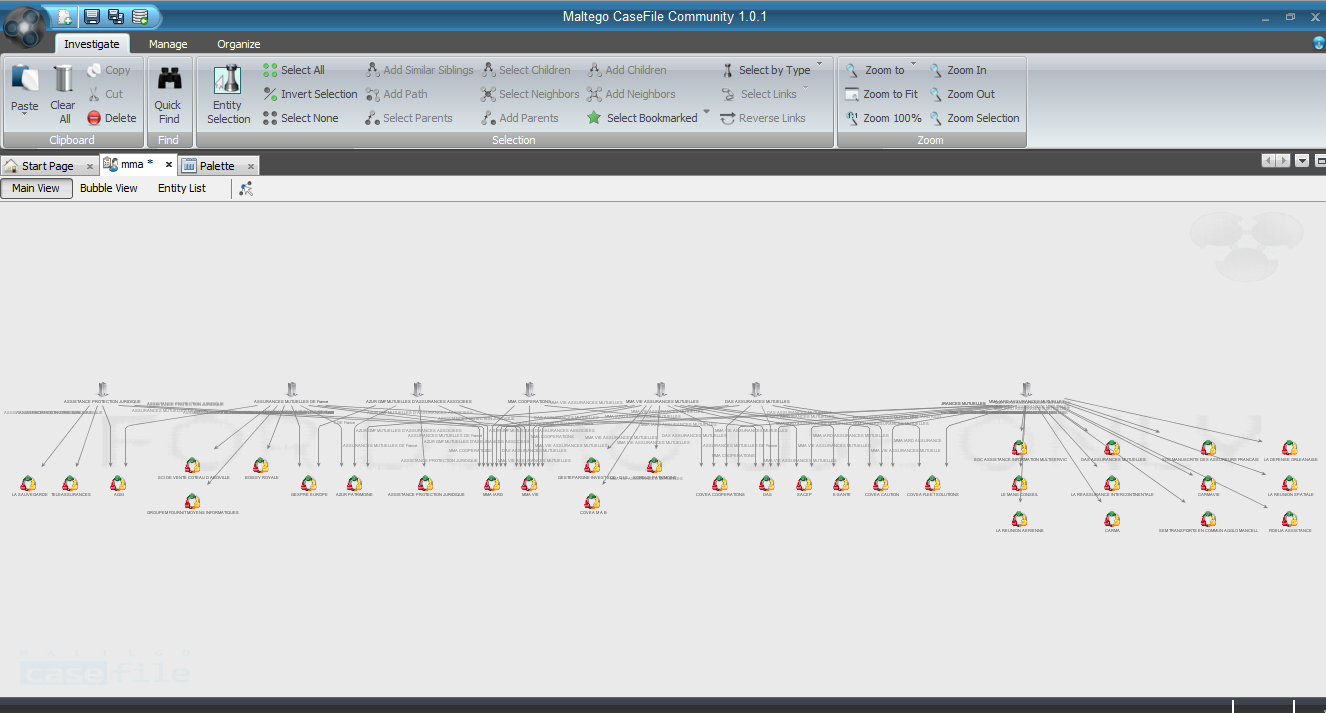Select the MMA COOPERATIONS server node
Screen dimensions: 1326x713
click(529, 389)
